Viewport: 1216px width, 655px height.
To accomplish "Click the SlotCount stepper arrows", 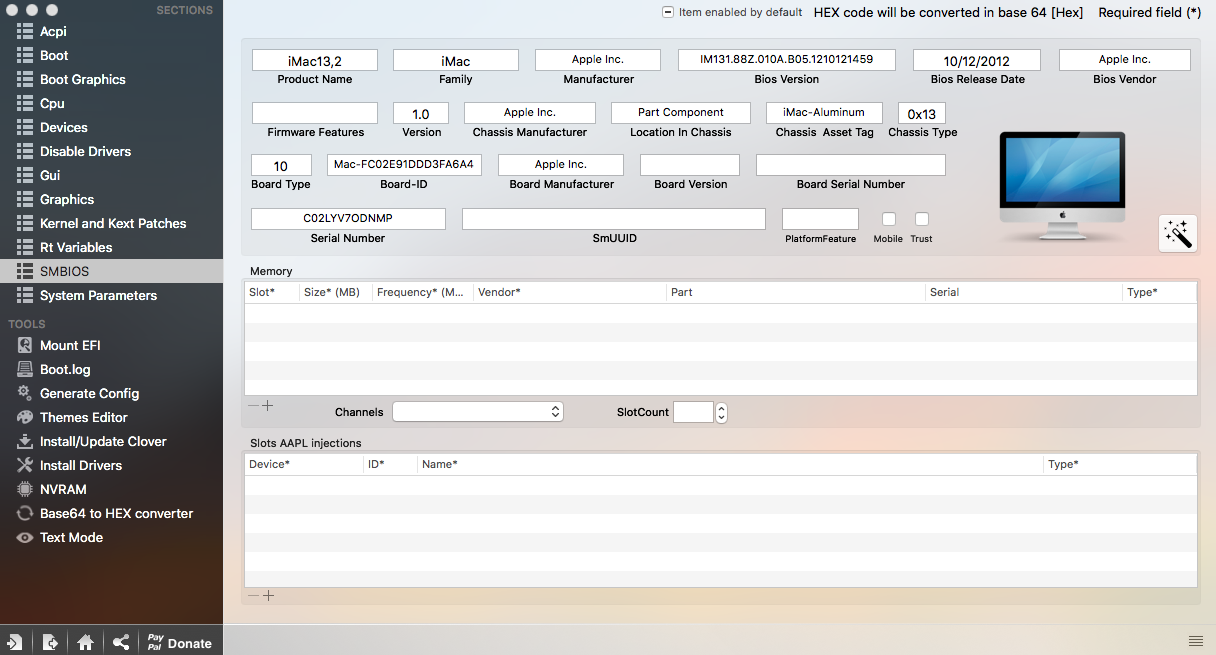I will 721,412.
